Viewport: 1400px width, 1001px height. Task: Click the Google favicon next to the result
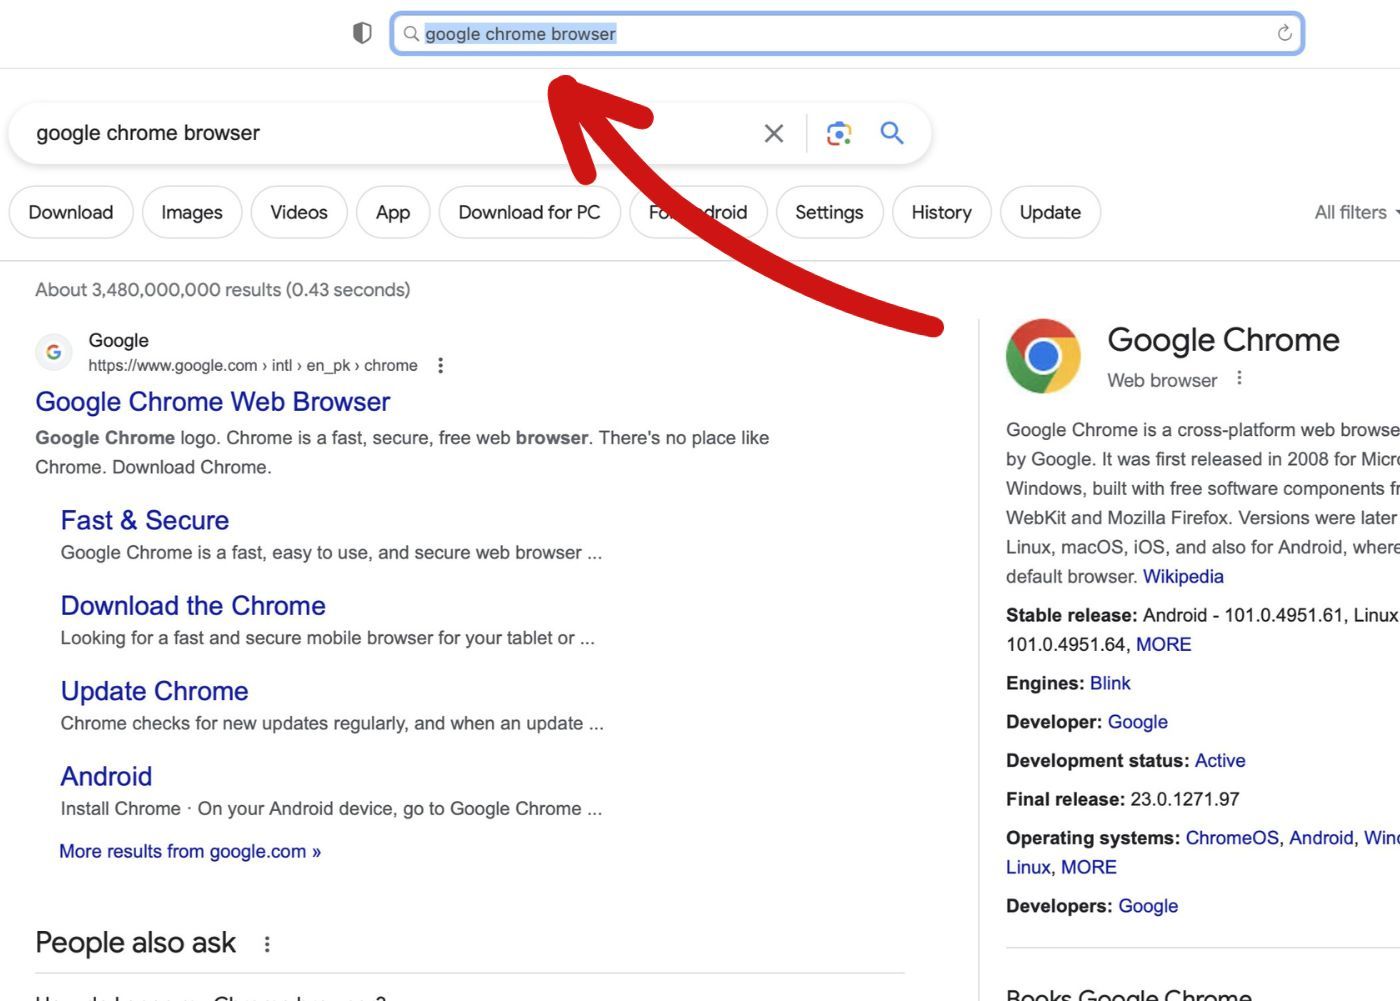(53, 352)
